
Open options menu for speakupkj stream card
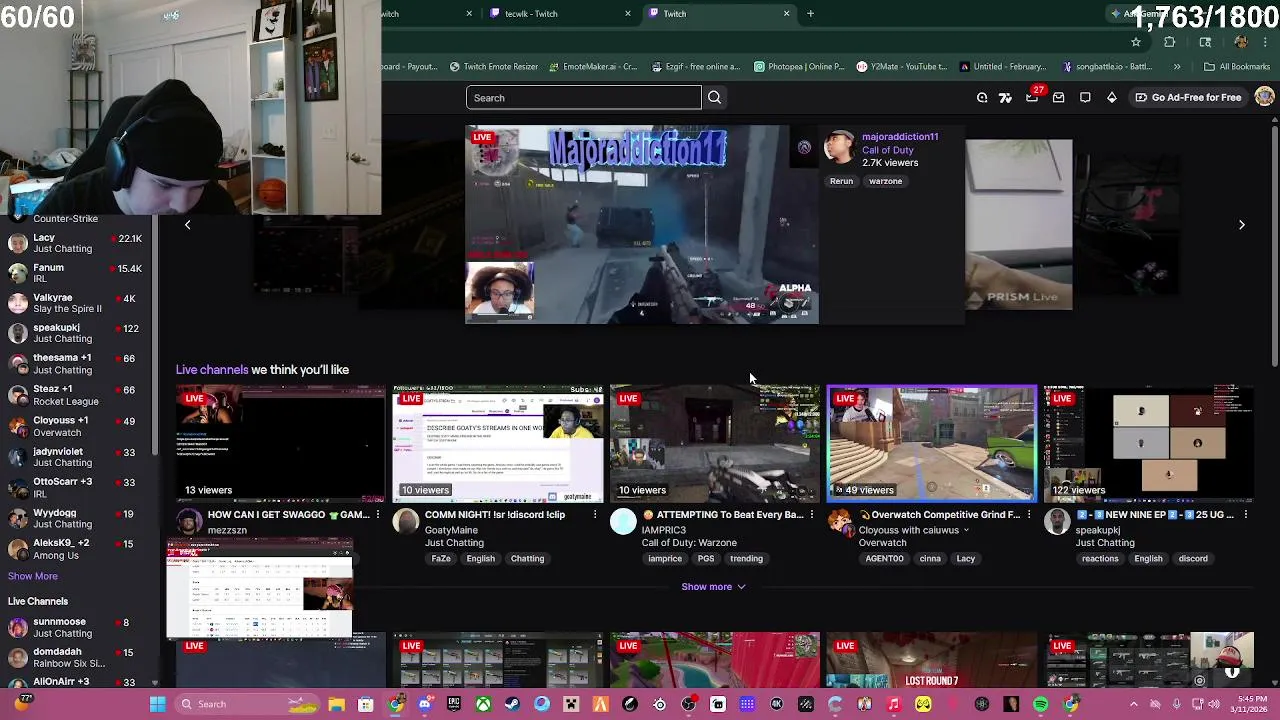[x=1245, y=515]
